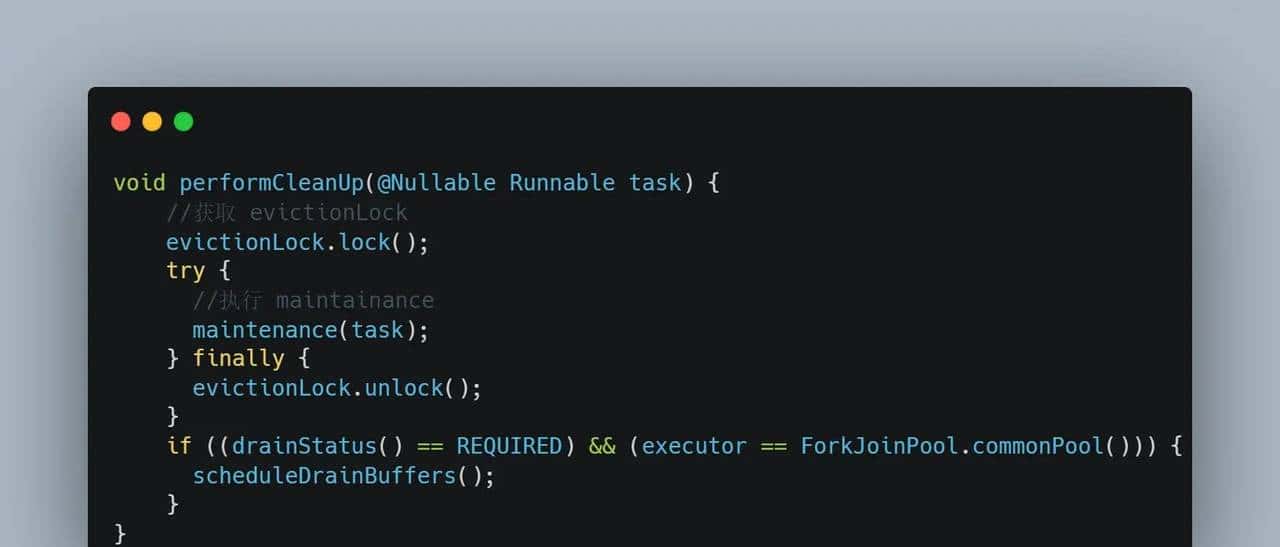Click the maintenance(task) call

click(x=310, y=330)
